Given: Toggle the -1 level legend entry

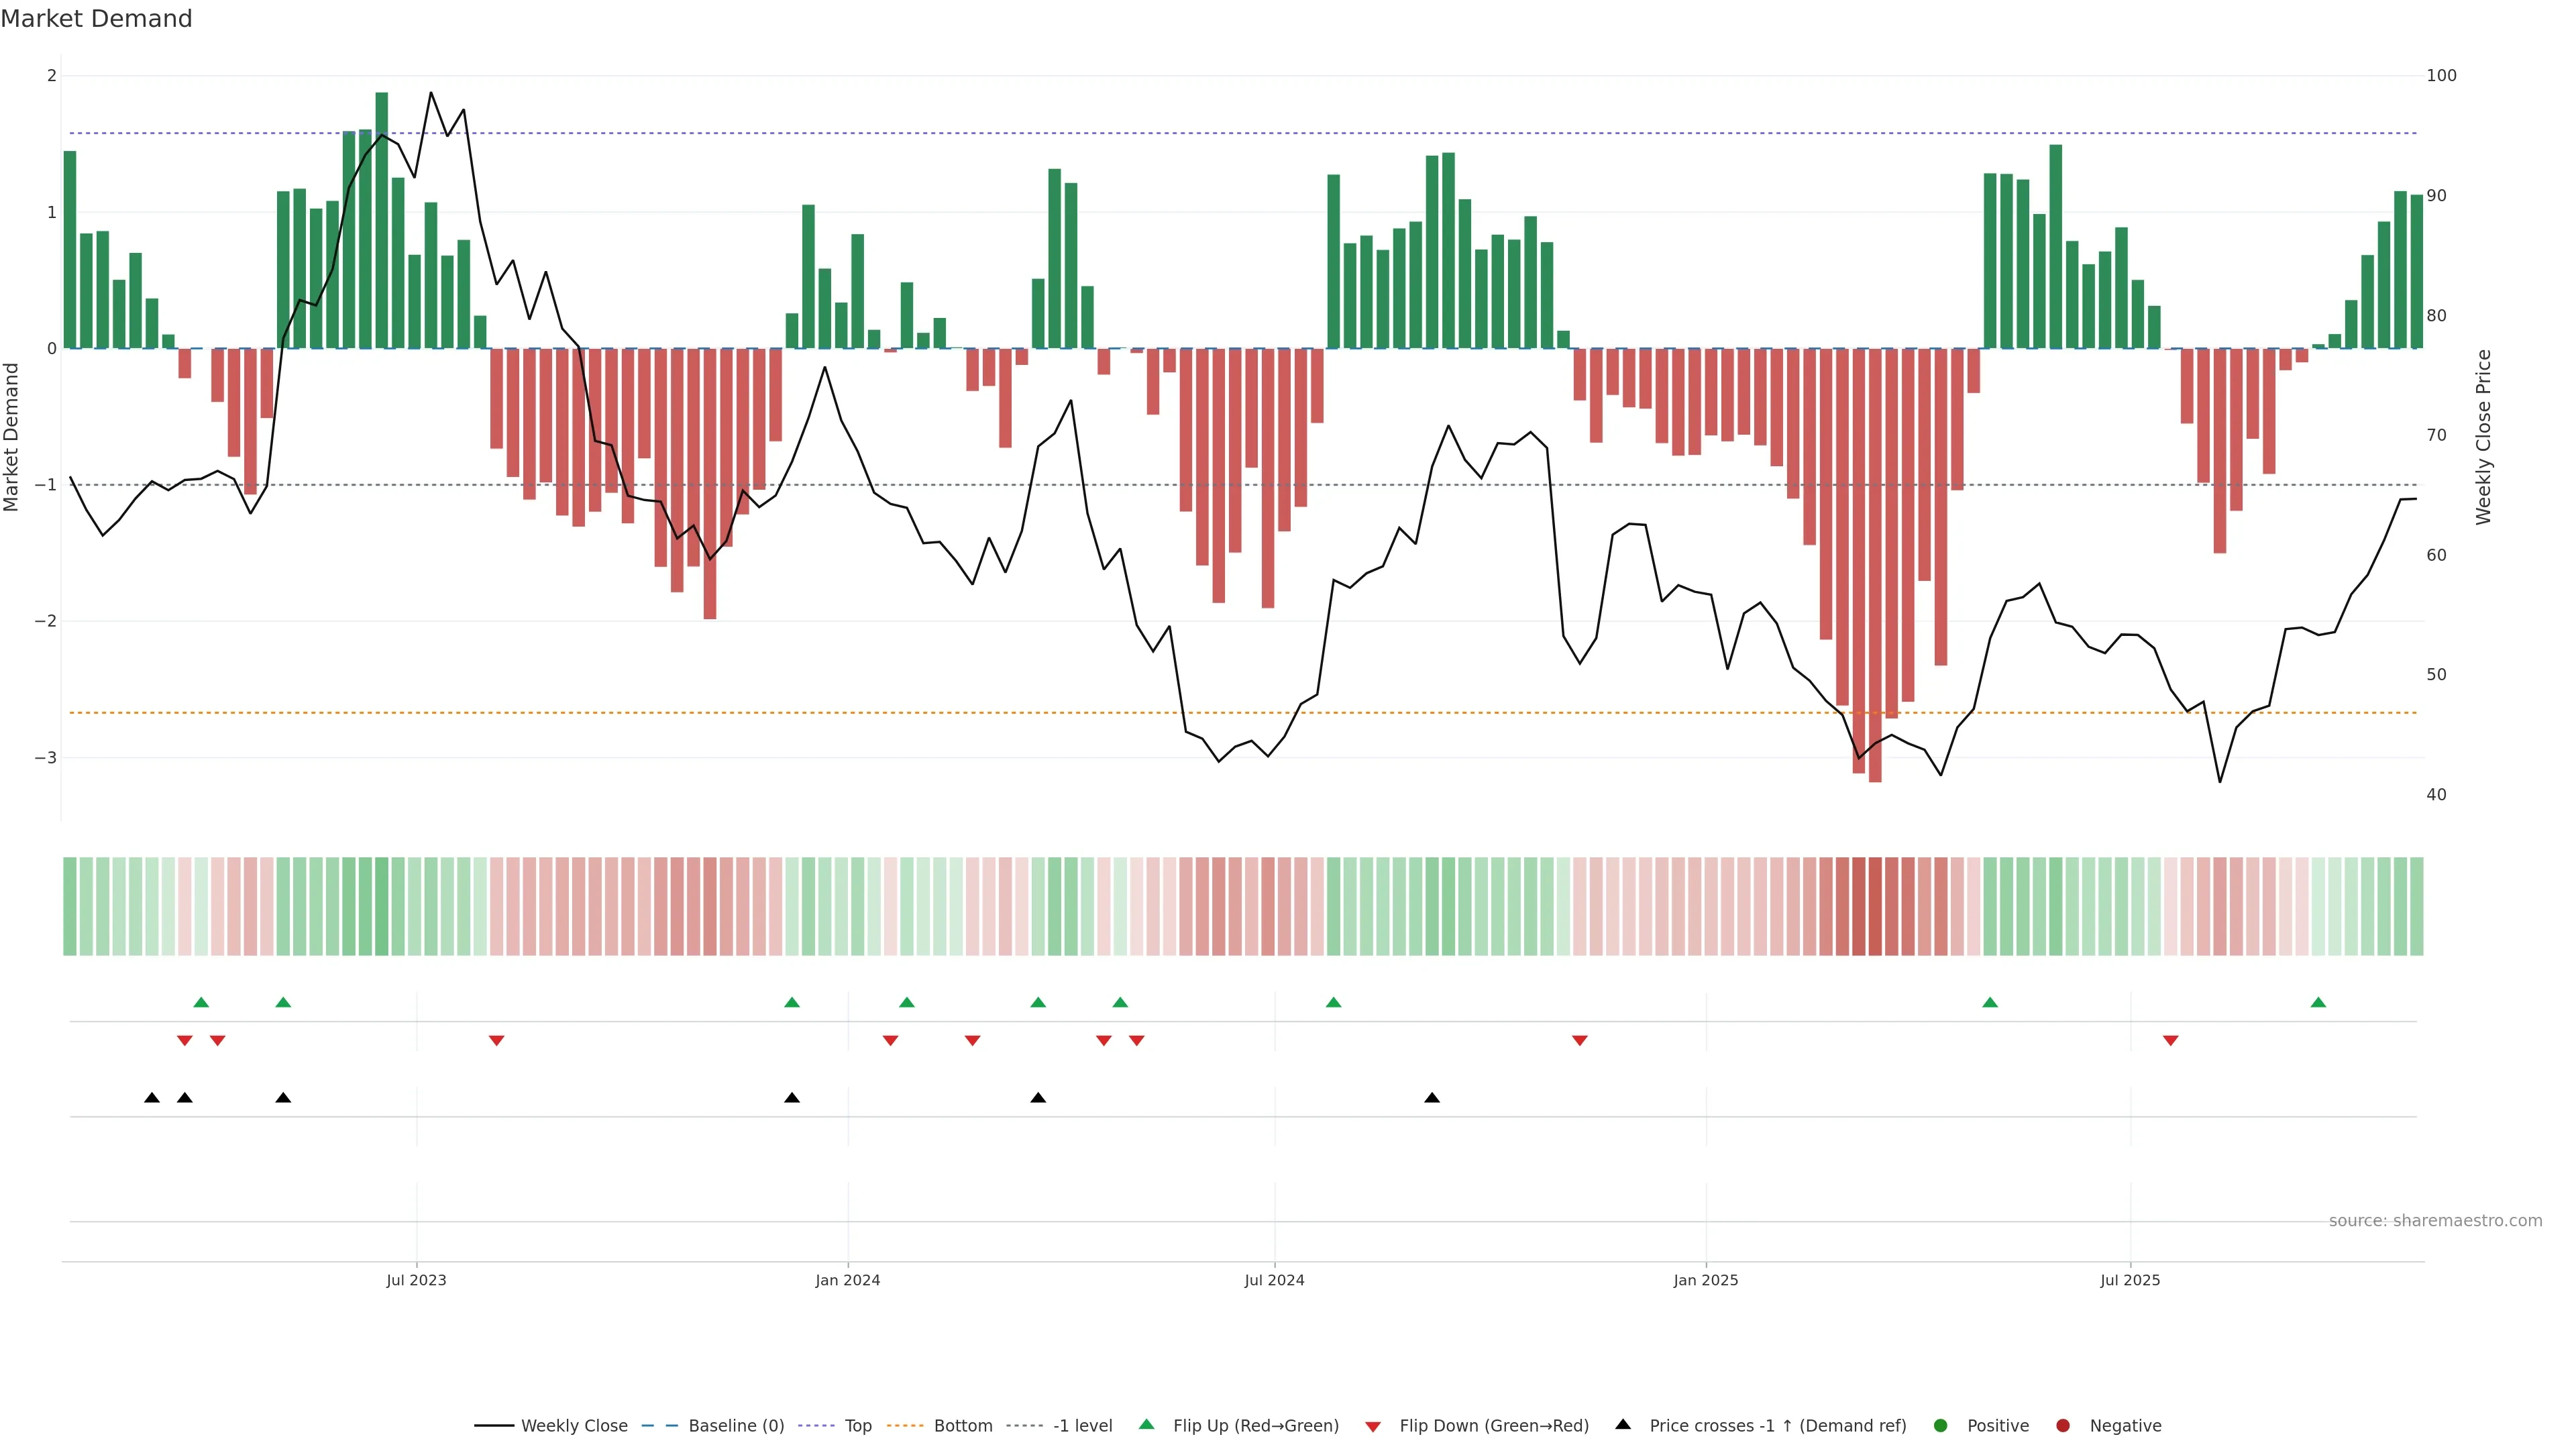Looking at the screenshot, I should [1082, 1425].
